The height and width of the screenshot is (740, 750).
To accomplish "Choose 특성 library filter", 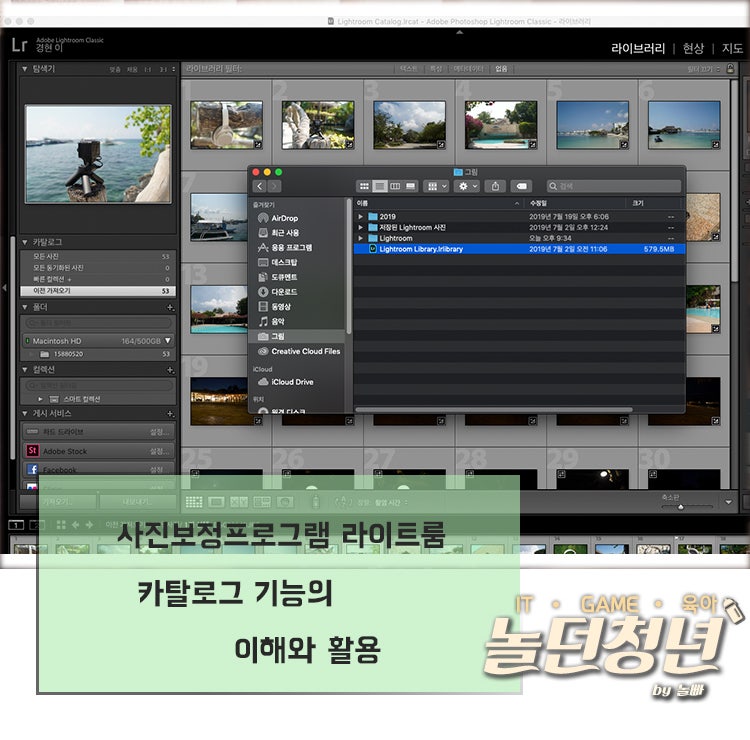I will 436,69.
